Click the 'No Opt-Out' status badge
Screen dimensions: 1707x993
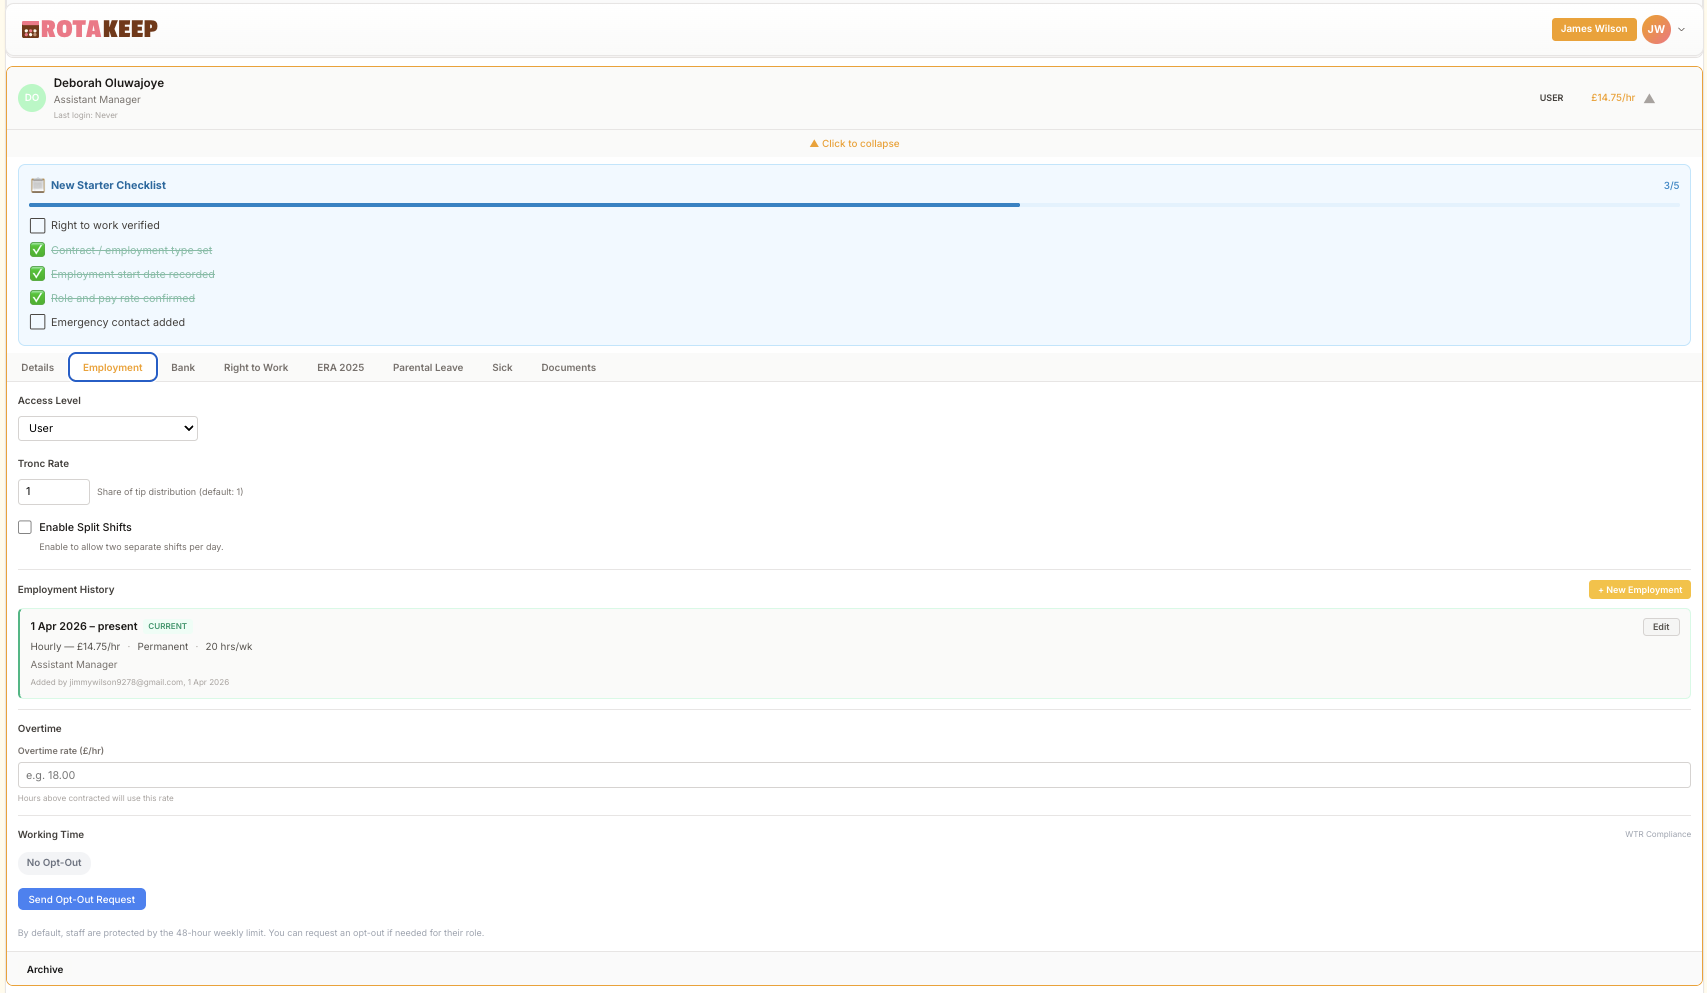click(54, 863)
